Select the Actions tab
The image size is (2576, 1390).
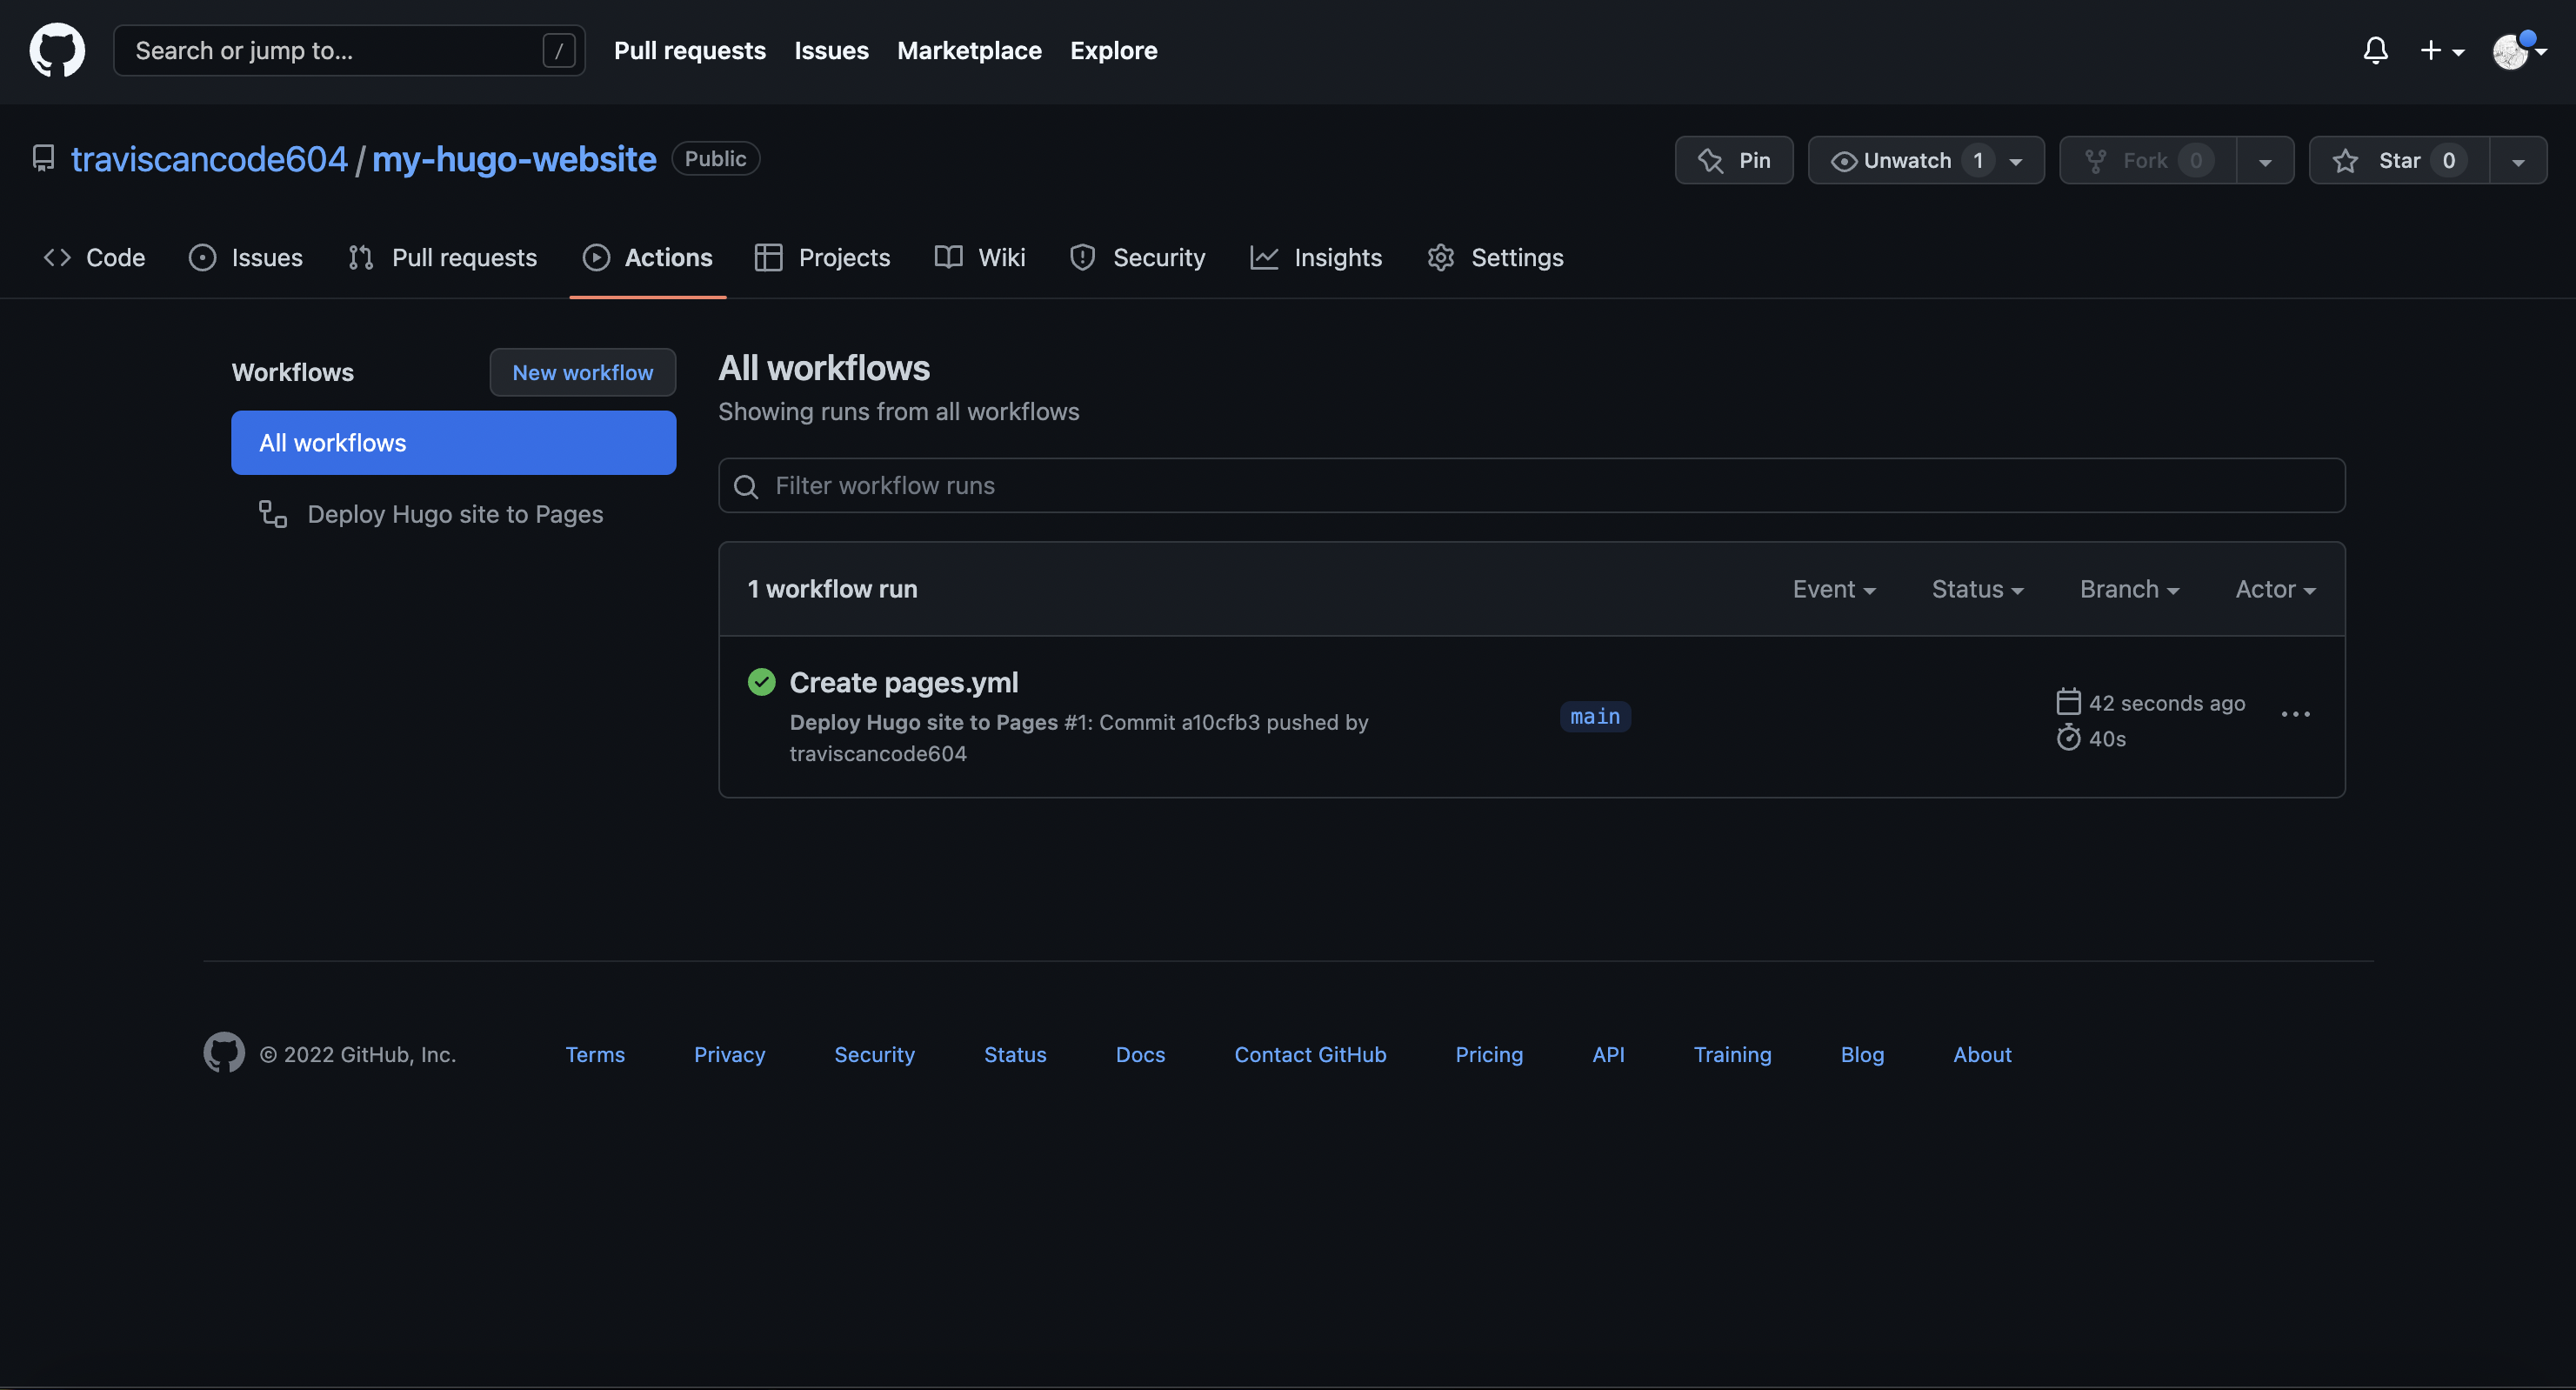tap(647, 257)
